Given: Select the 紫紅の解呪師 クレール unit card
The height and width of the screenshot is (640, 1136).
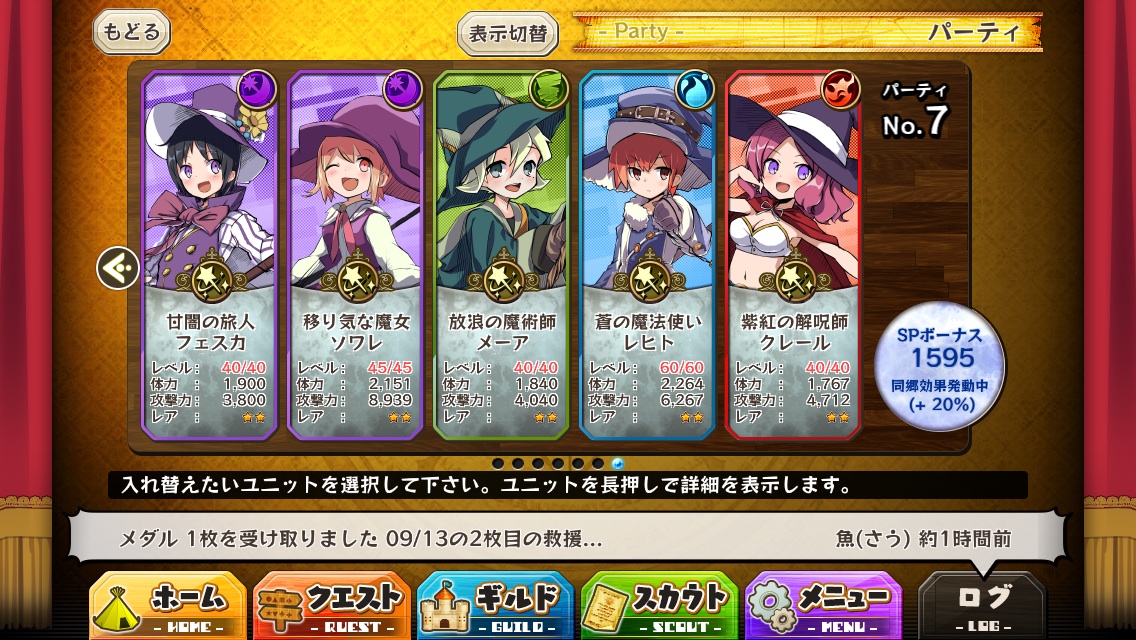Looking at the screenshot, I should (793, 256).
